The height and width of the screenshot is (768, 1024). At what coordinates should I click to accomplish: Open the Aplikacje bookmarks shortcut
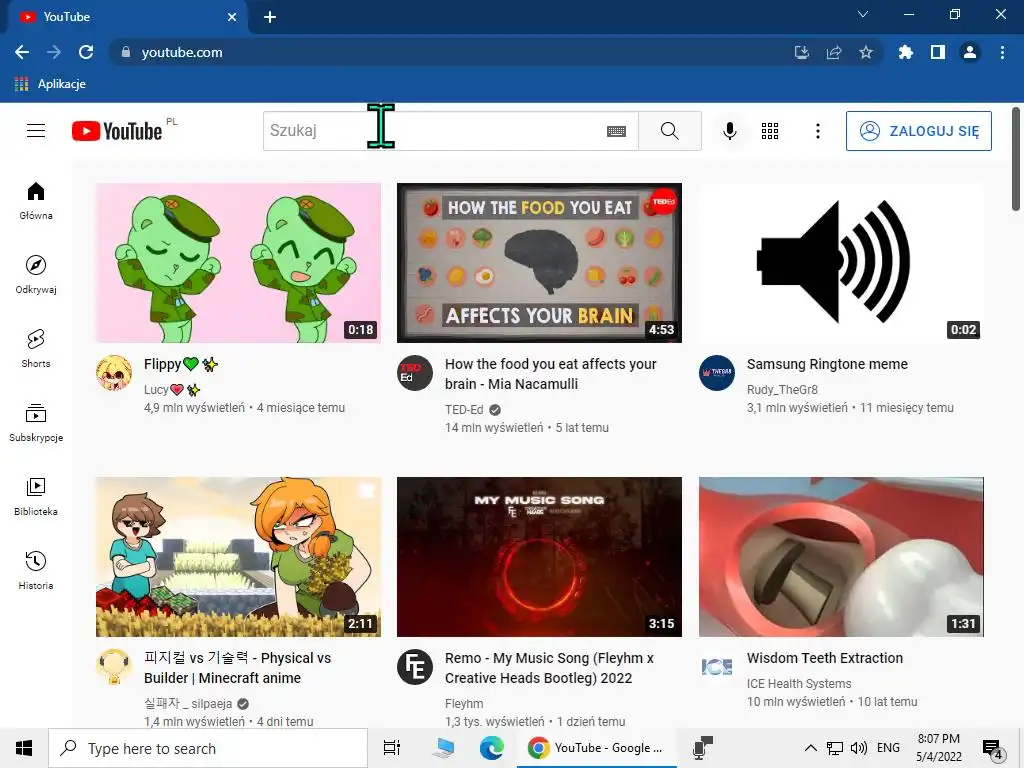pos(50,84)
